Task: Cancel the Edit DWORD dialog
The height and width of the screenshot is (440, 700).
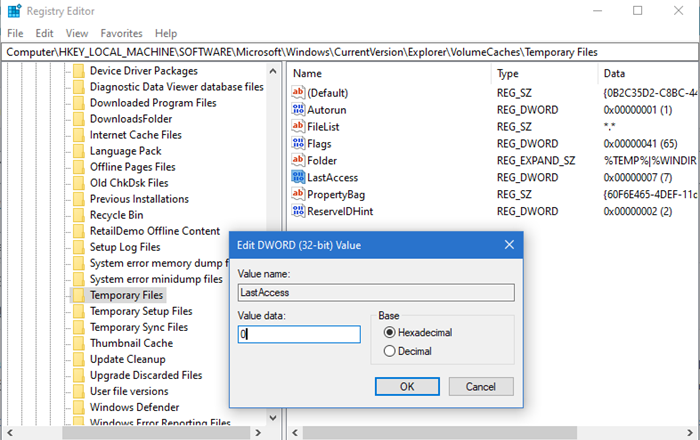Action: [481, 386]
